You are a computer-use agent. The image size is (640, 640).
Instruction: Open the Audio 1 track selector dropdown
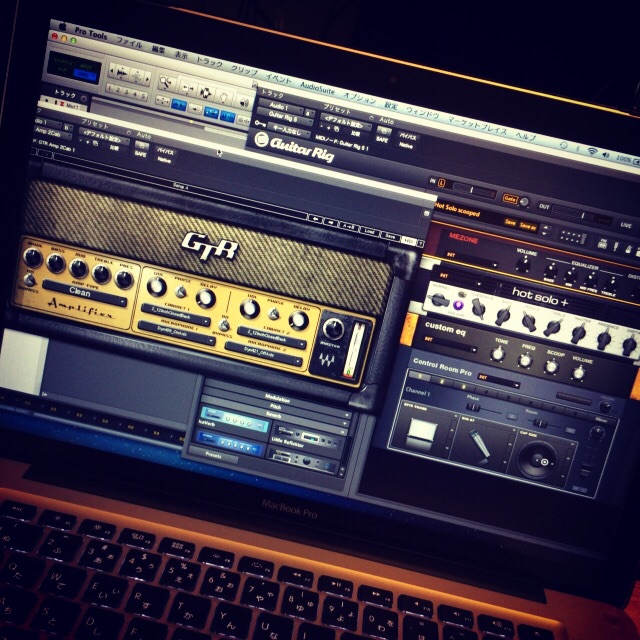click(280, 108)
